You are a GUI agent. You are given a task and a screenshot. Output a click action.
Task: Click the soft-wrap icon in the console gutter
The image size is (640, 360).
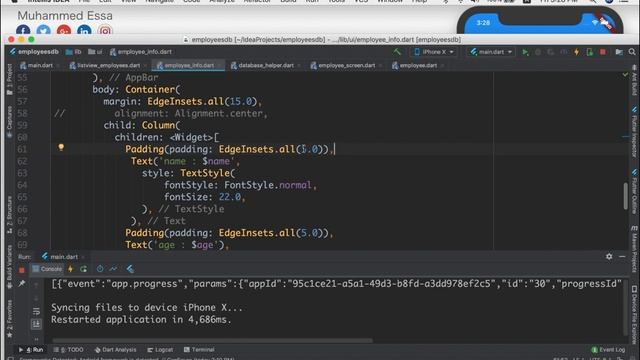pos(36,312)
